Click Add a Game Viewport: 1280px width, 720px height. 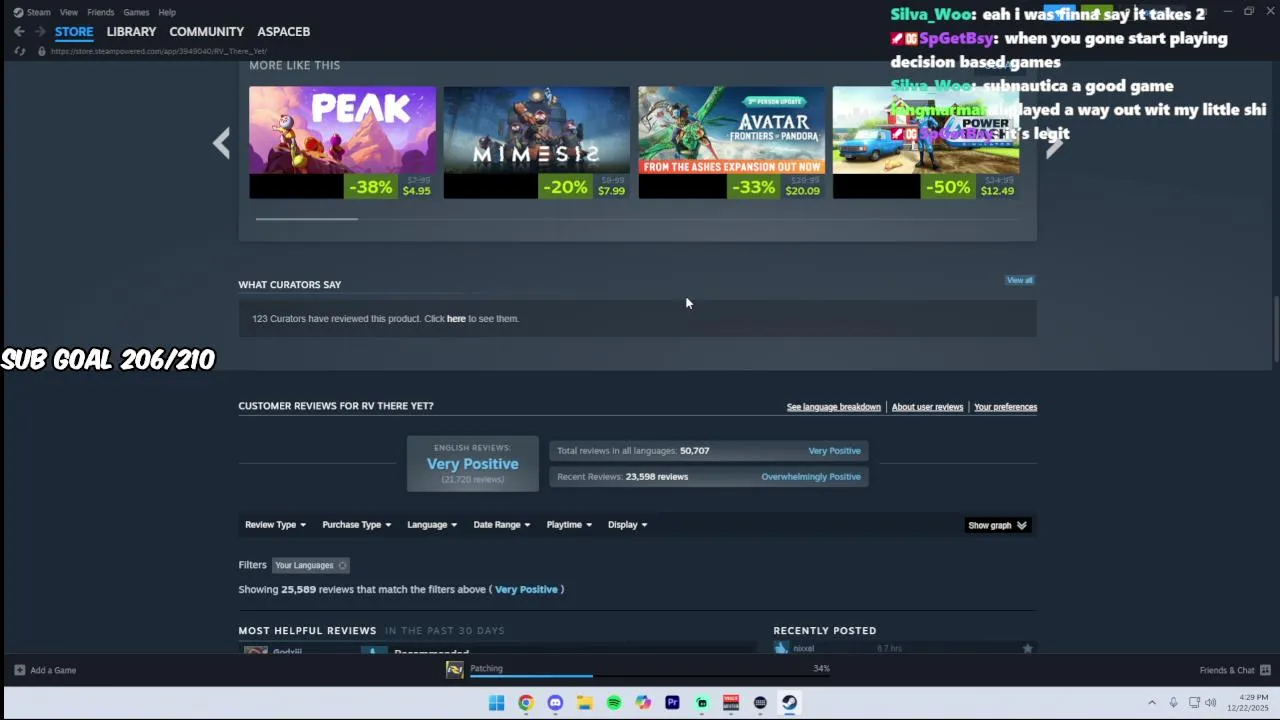pos(45,670)
